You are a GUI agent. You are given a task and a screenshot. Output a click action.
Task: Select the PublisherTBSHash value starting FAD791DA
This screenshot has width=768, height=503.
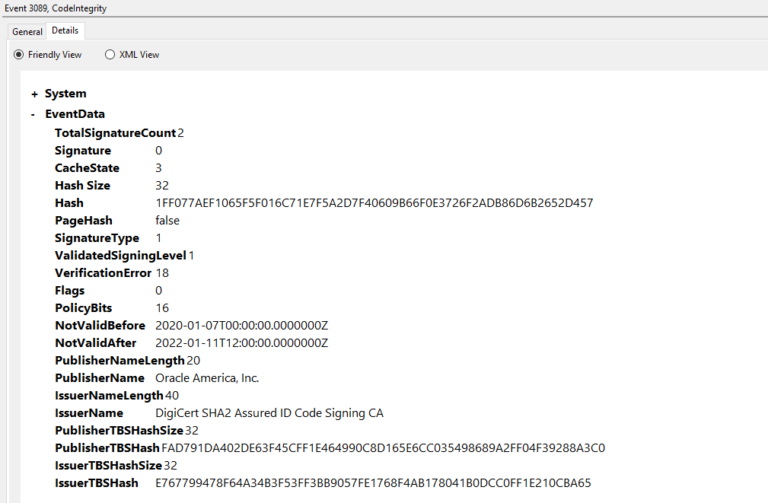[x=383, y=448]
